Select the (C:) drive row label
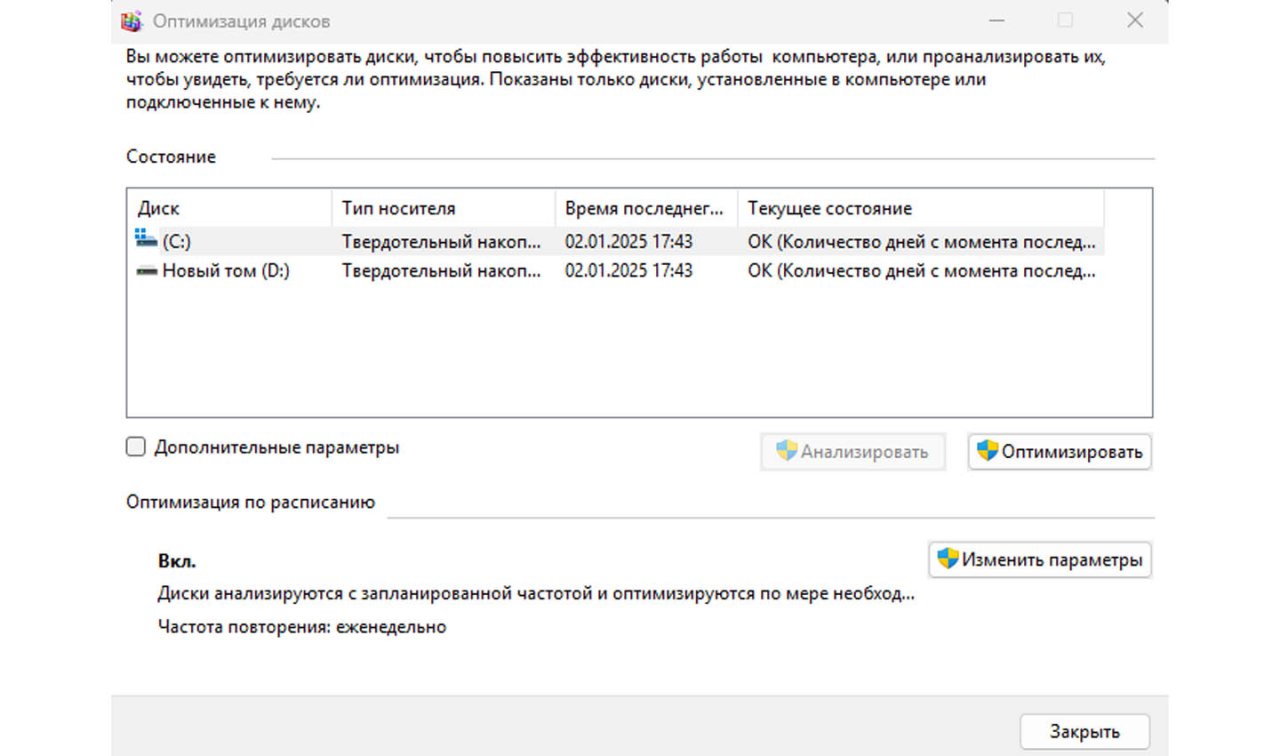This screenshot has width=1280, height=756. [x=177, y=241]
